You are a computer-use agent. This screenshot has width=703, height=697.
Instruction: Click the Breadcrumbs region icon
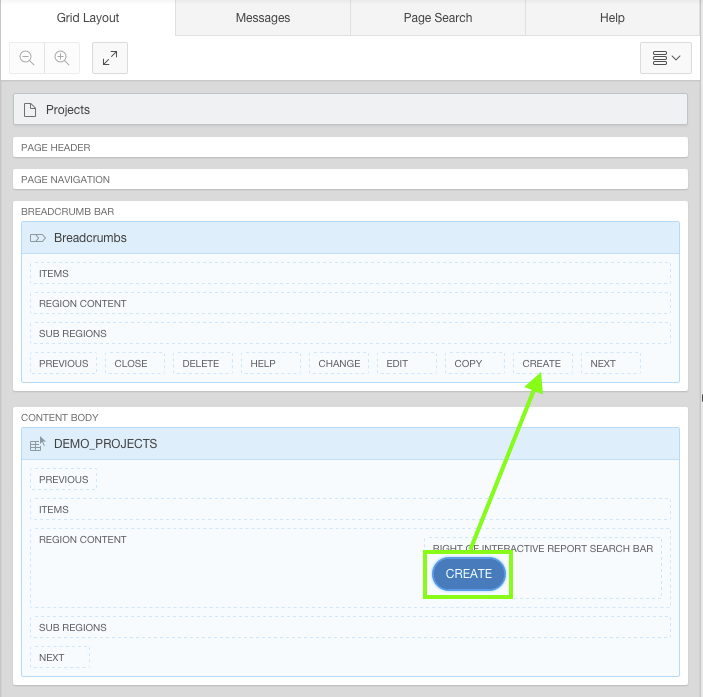click(38, 238)
